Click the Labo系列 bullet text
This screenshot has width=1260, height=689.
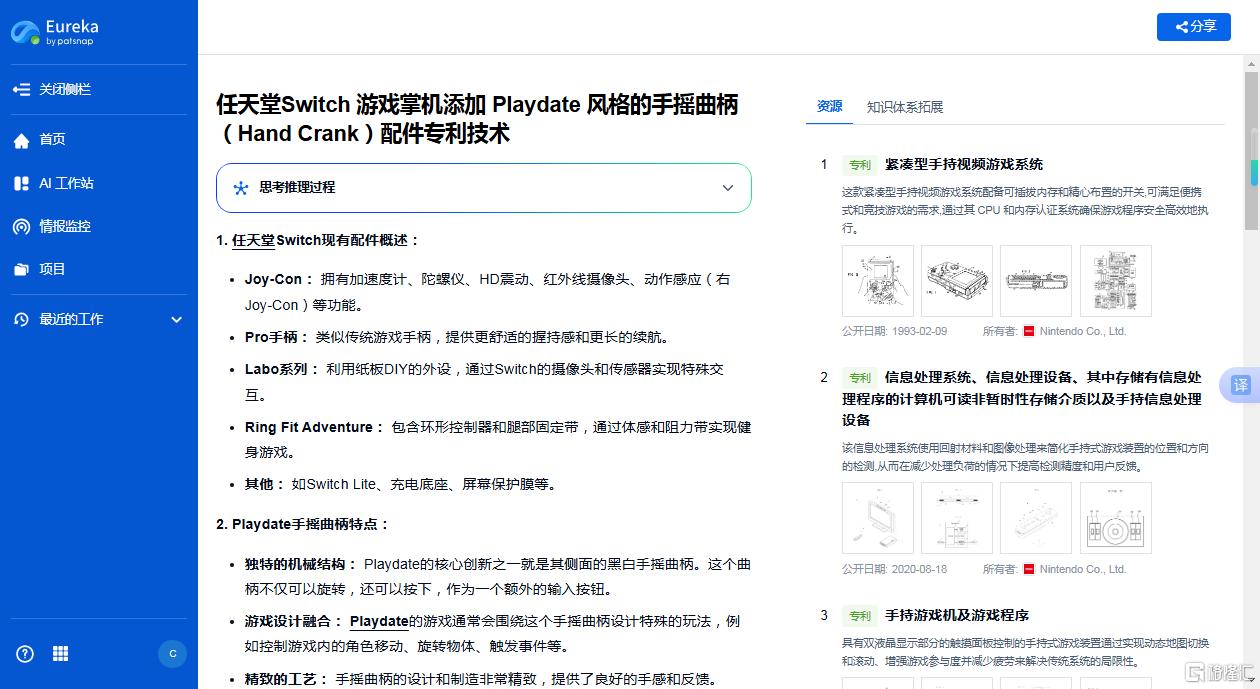pyautogui.click(x=485, y=382)
